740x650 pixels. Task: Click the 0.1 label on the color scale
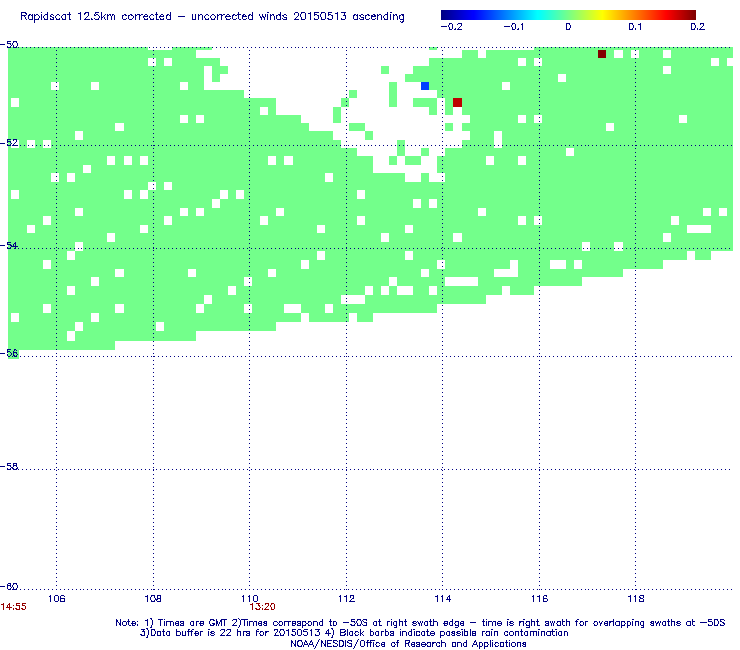pyautogui.click(x=635, y=27)
